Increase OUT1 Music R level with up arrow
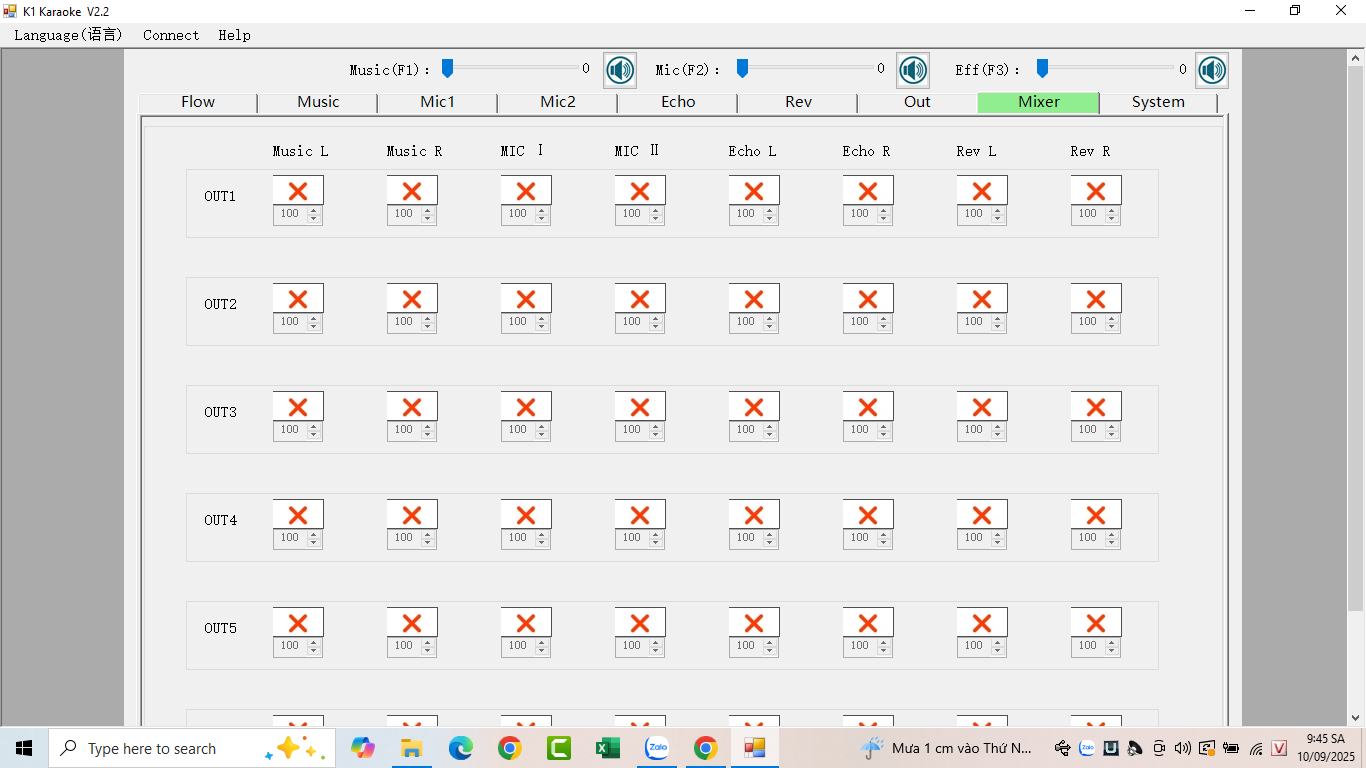The height and width of the screenshot is (768, 1366). [x=428, y=210]
